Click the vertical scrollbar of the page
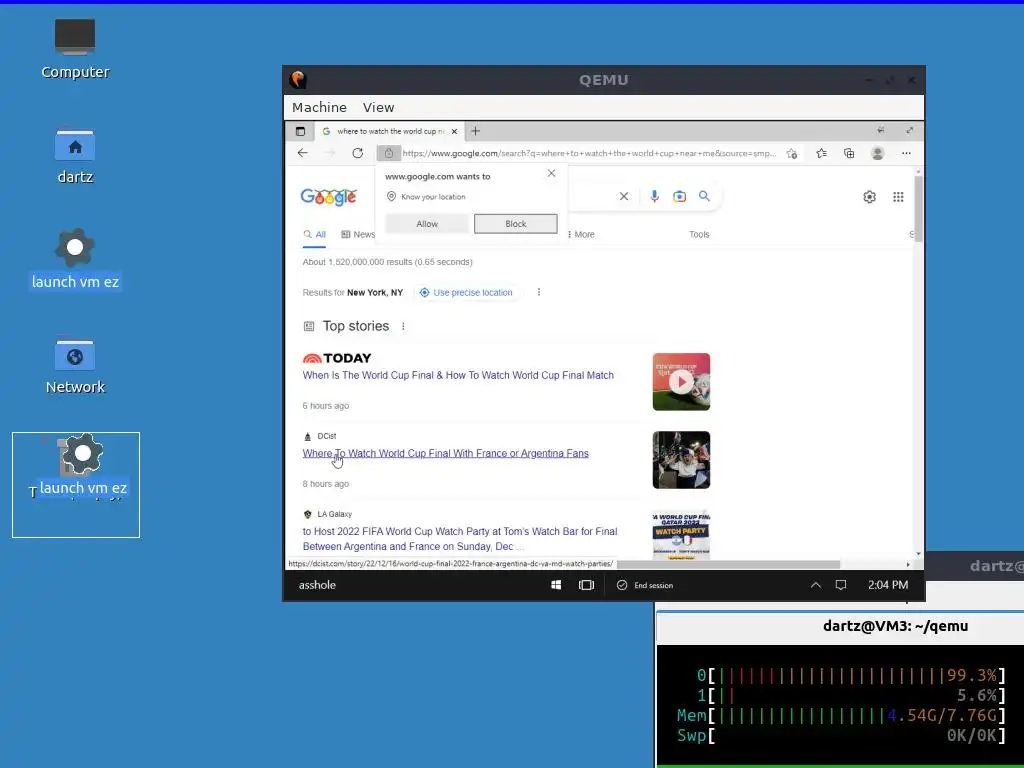This screenshot has width=1024, height=768. point(918,209)
